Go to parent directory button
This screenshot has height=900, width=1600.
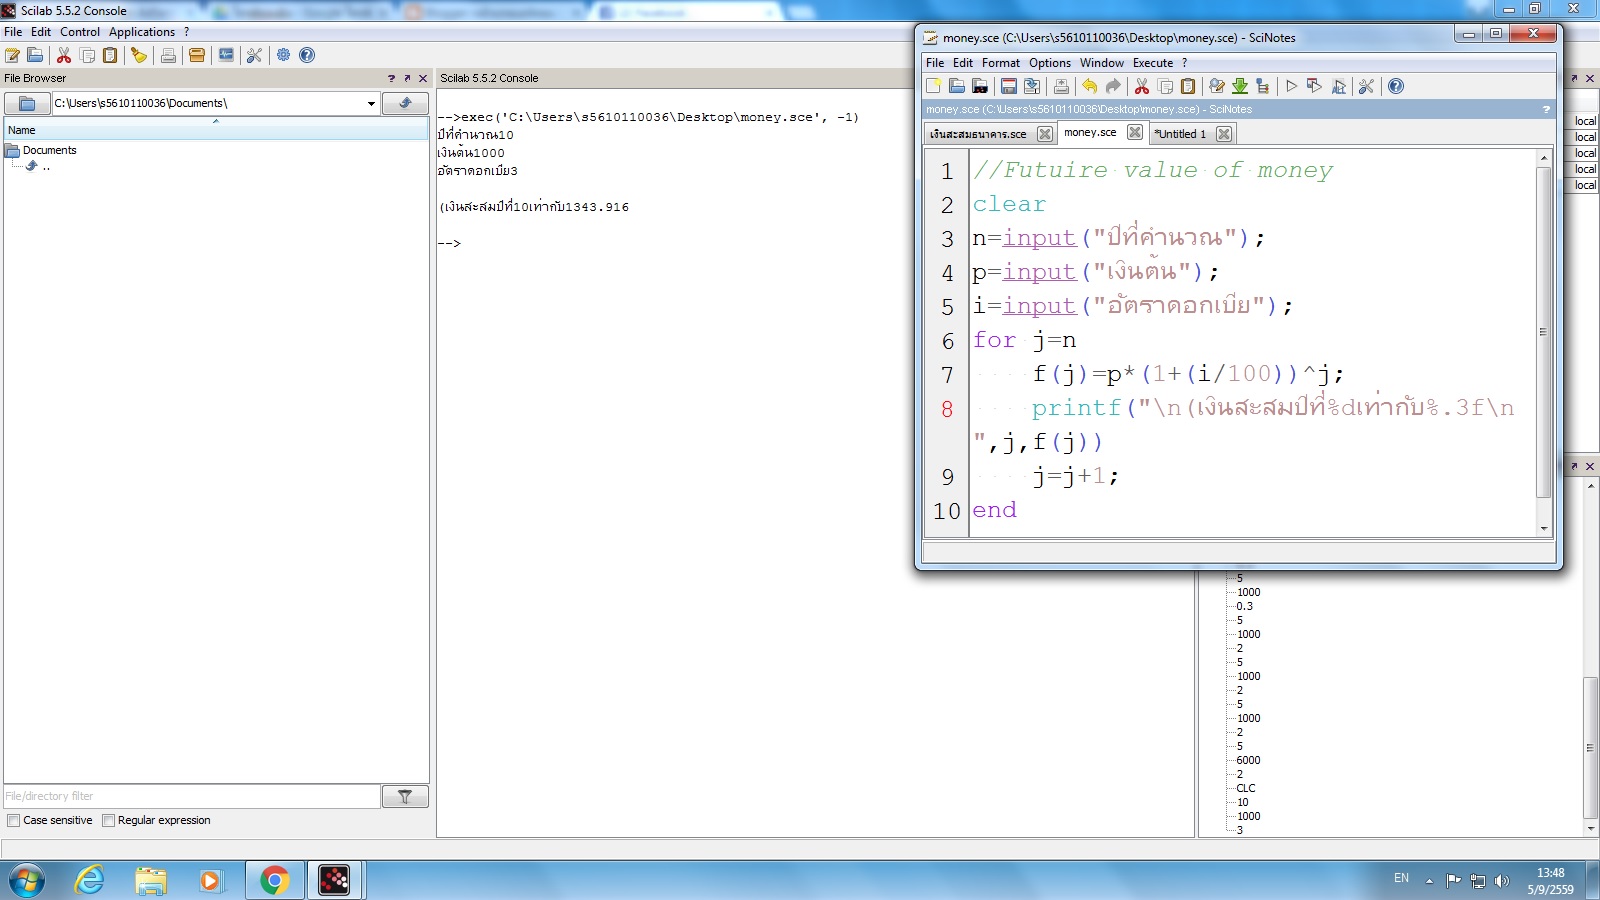(405, 103)
